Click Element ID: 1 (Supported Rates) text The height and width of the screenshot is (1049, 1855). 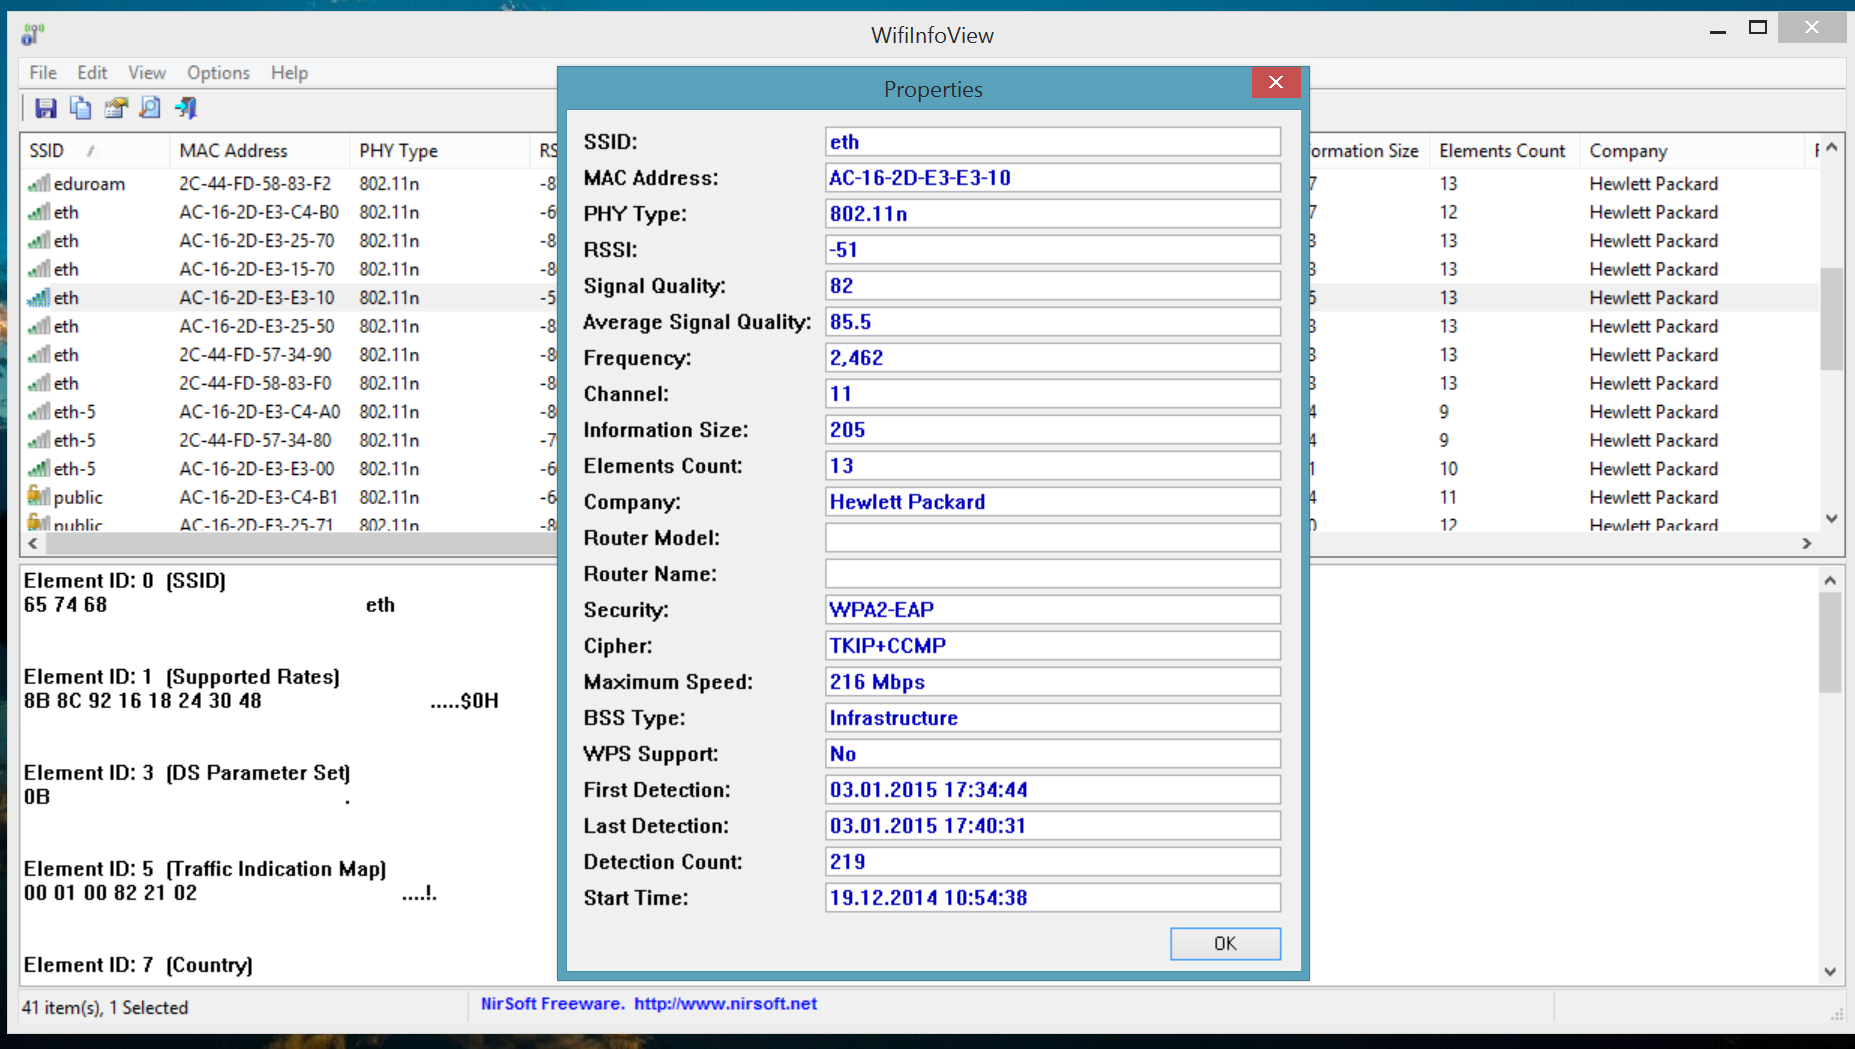coord(182,677)
